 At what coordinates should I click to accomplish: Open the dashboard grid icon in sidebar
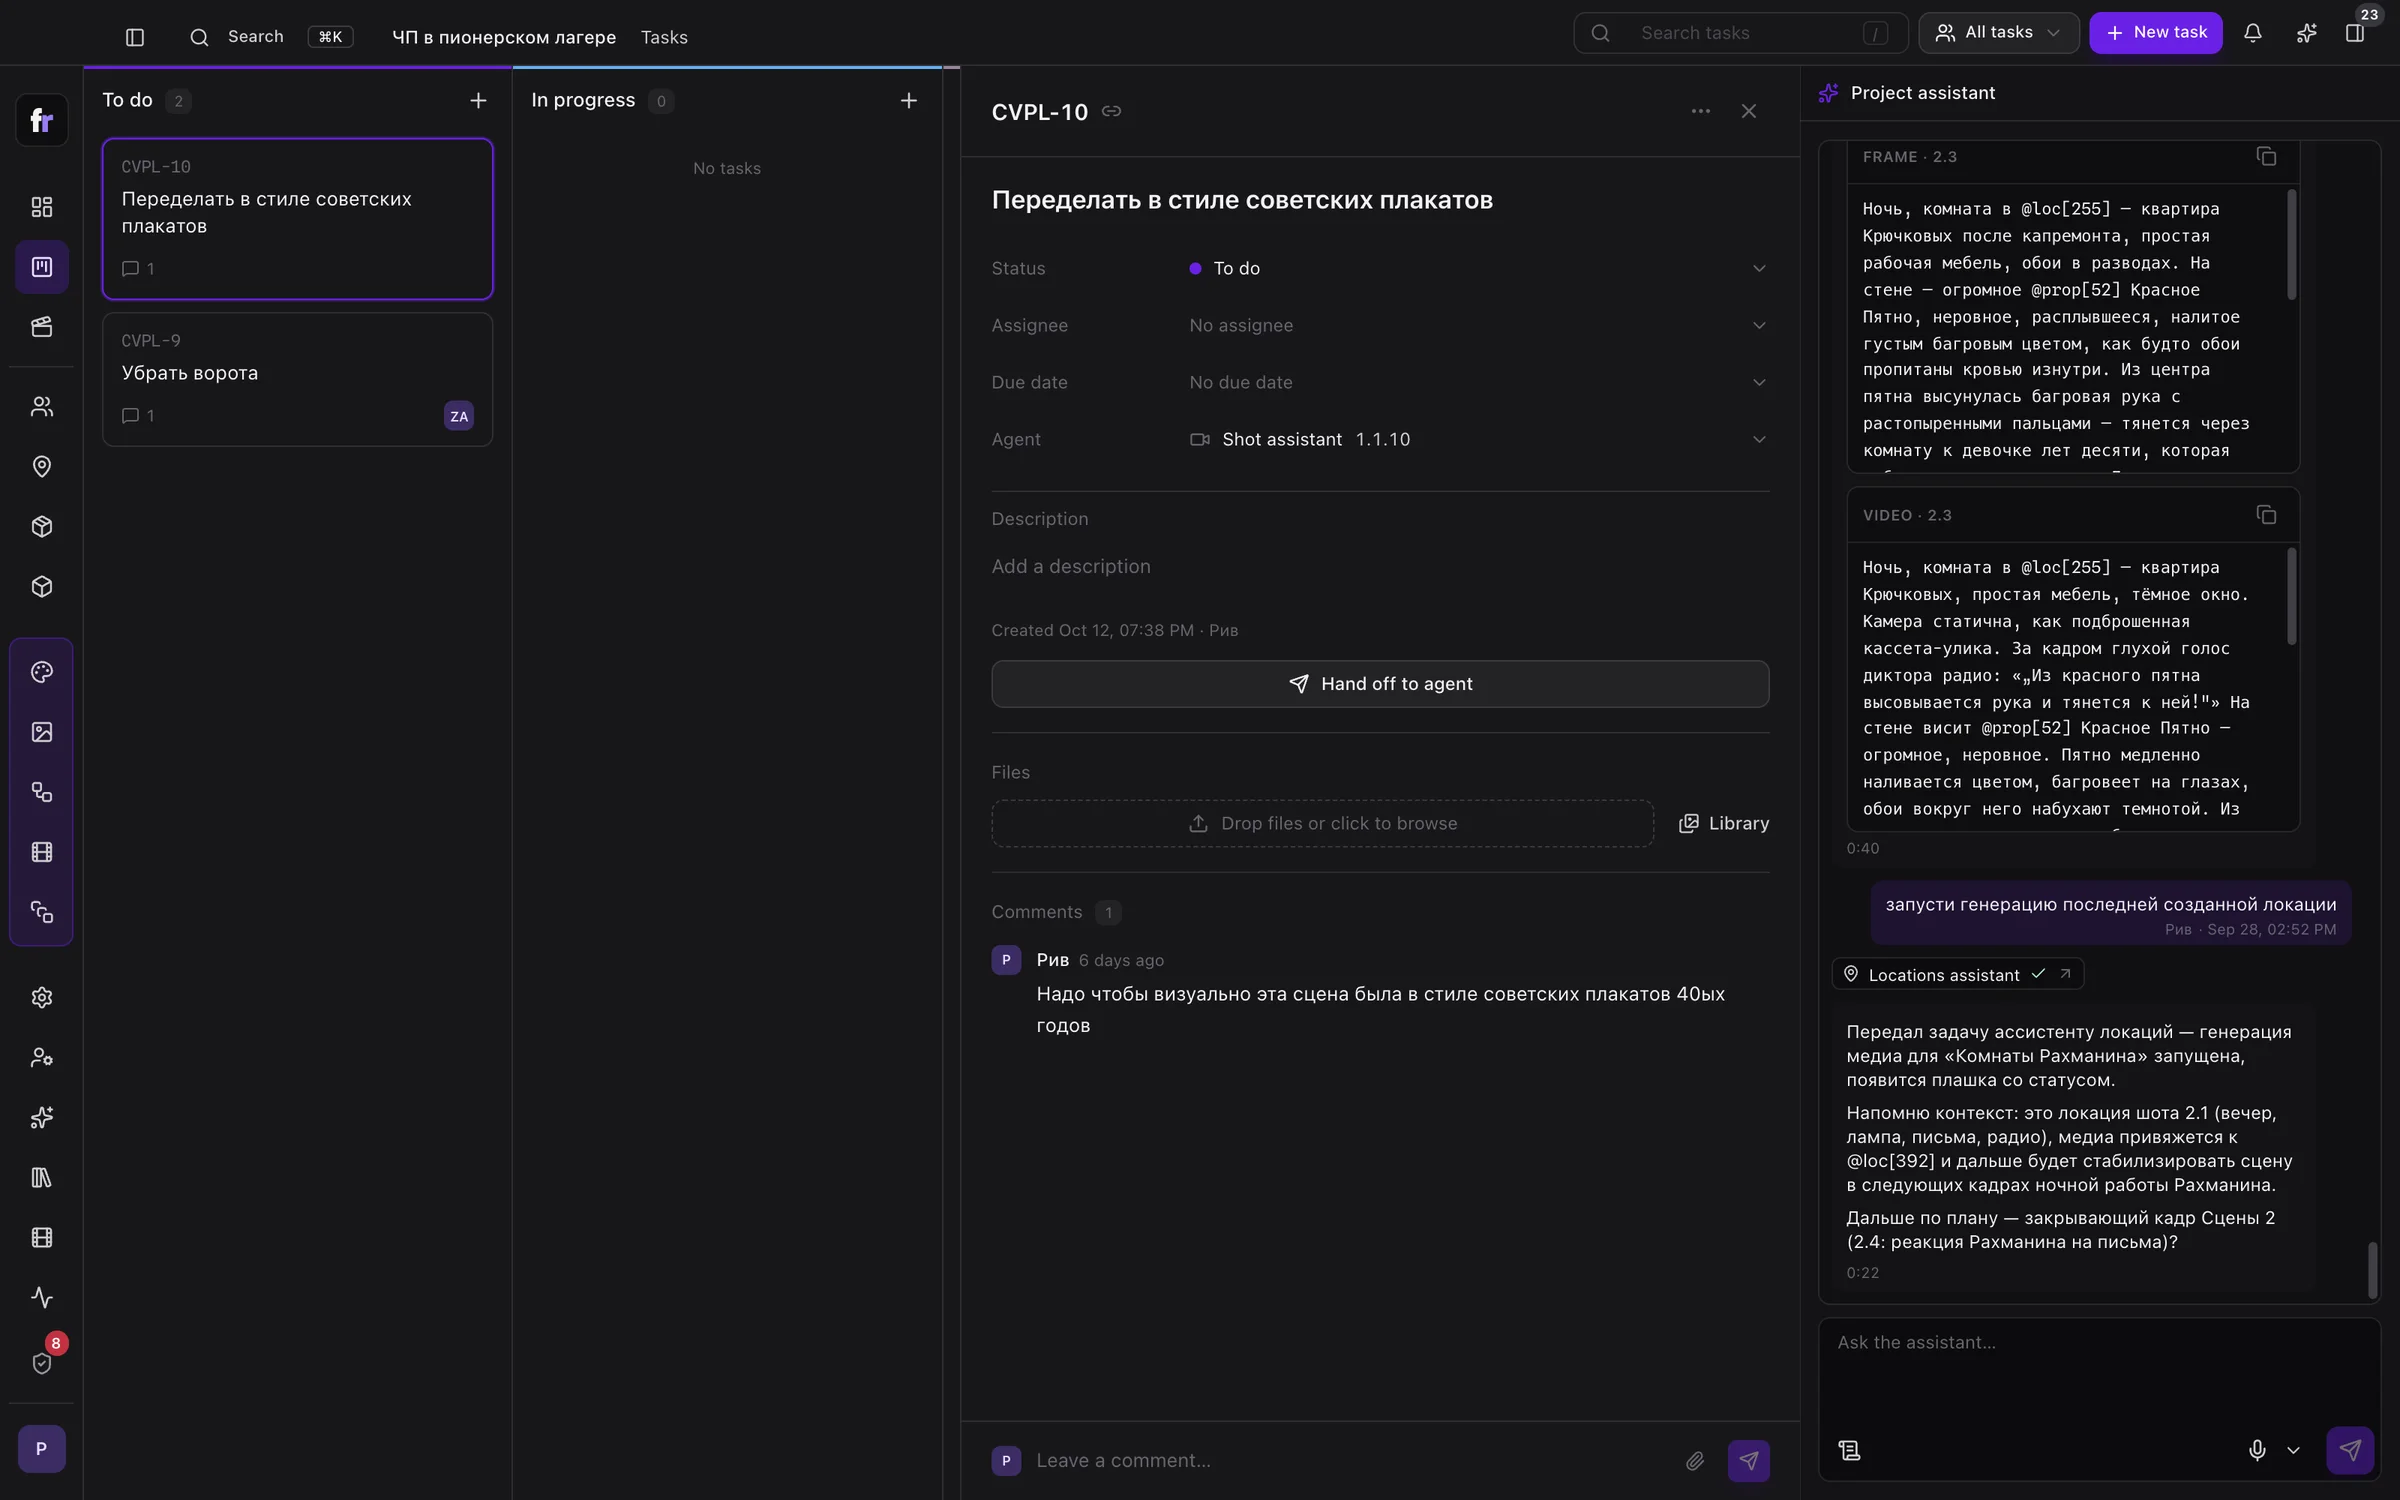point(41,207)
